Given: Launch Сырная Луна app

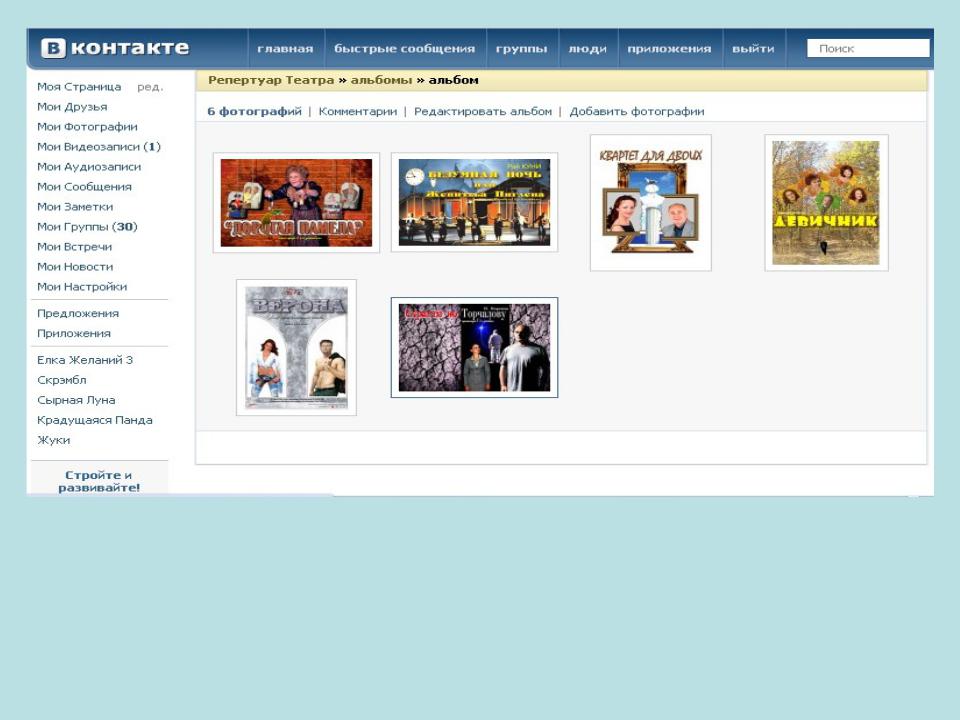Looking at the screenshot, I should pyautogui.click(x=76, y=400).
